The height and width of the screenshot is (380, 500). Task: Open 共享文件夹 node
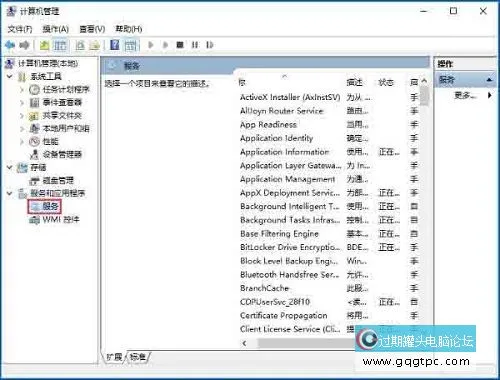point(62,115)
